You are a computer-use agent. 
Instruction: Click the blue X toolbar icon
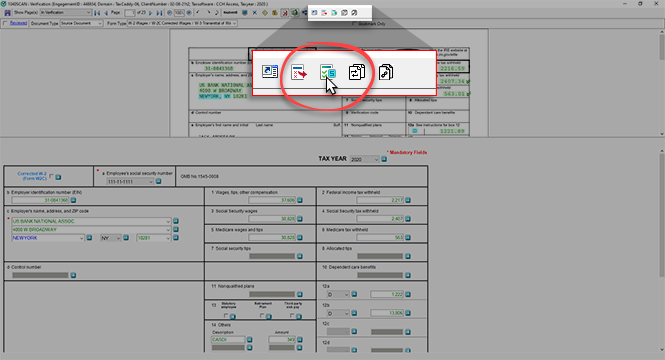254,13
